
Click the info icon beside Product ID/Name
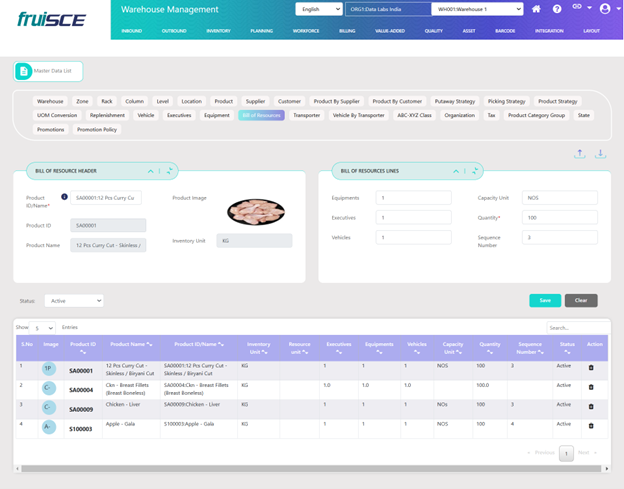point(64,197)
